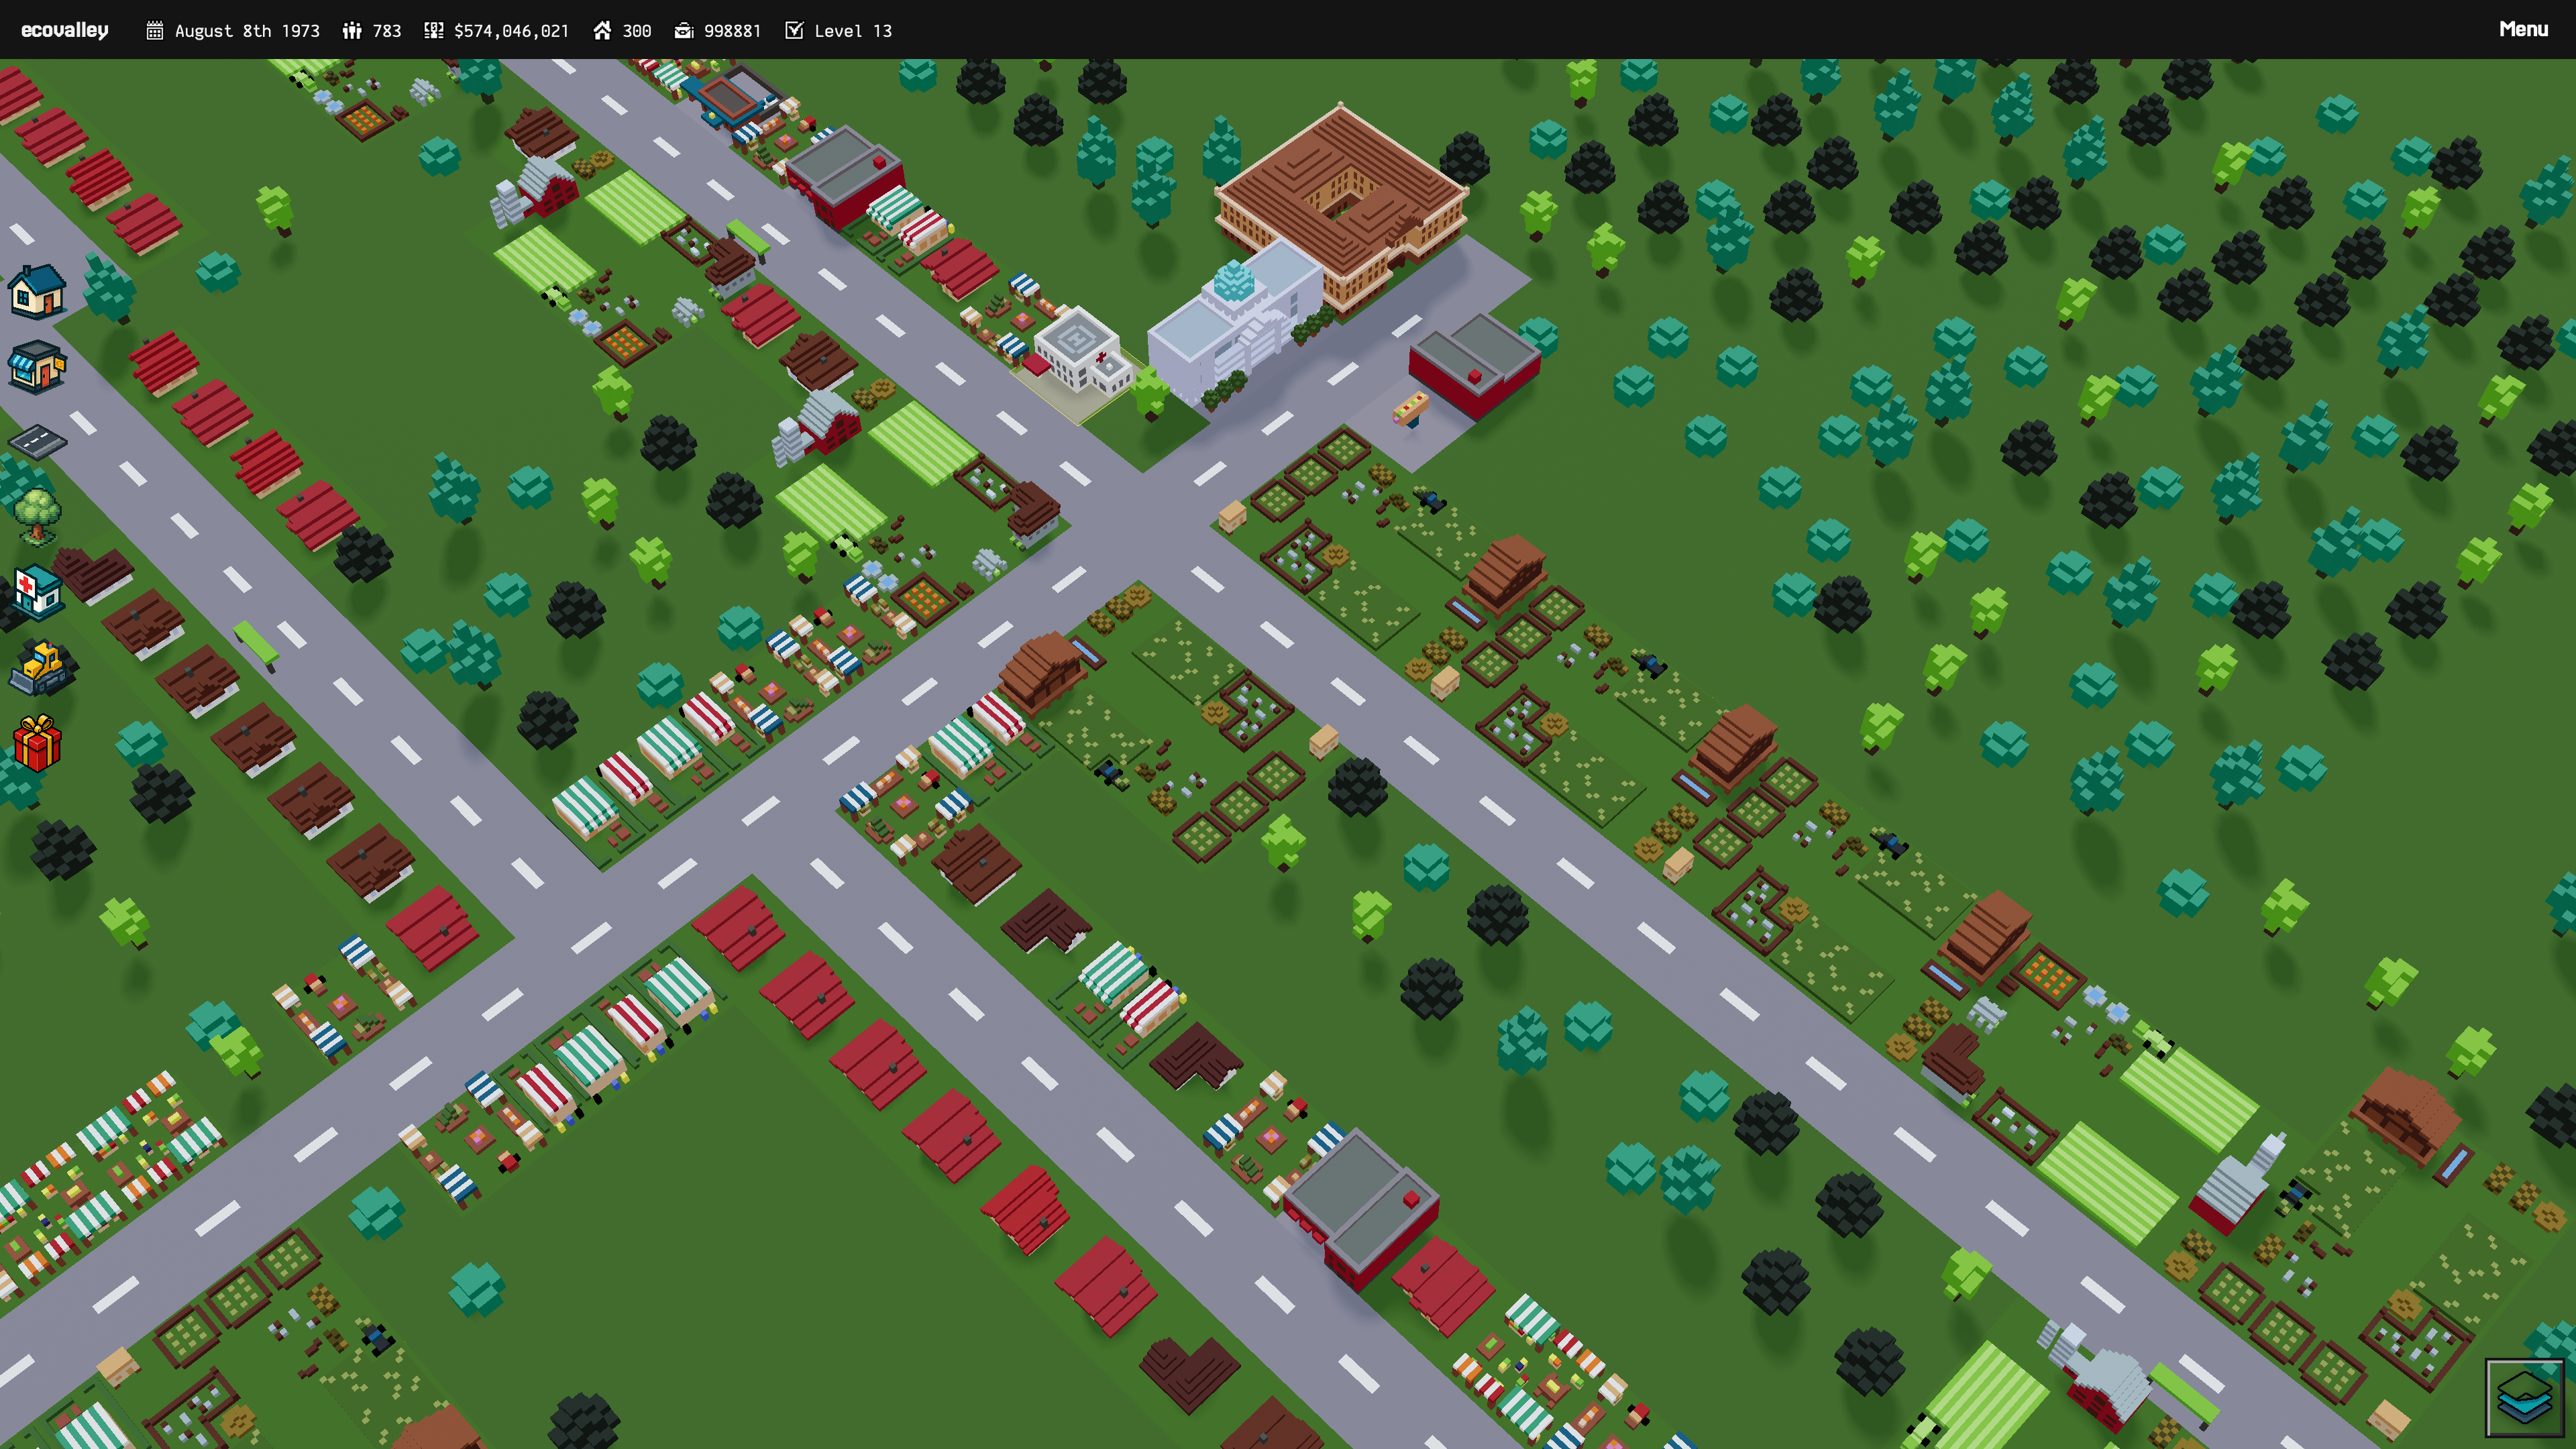This screenshot has width=2576, height=1449.
Task: Open the Menu in top bar
Action: point(2523,29)
